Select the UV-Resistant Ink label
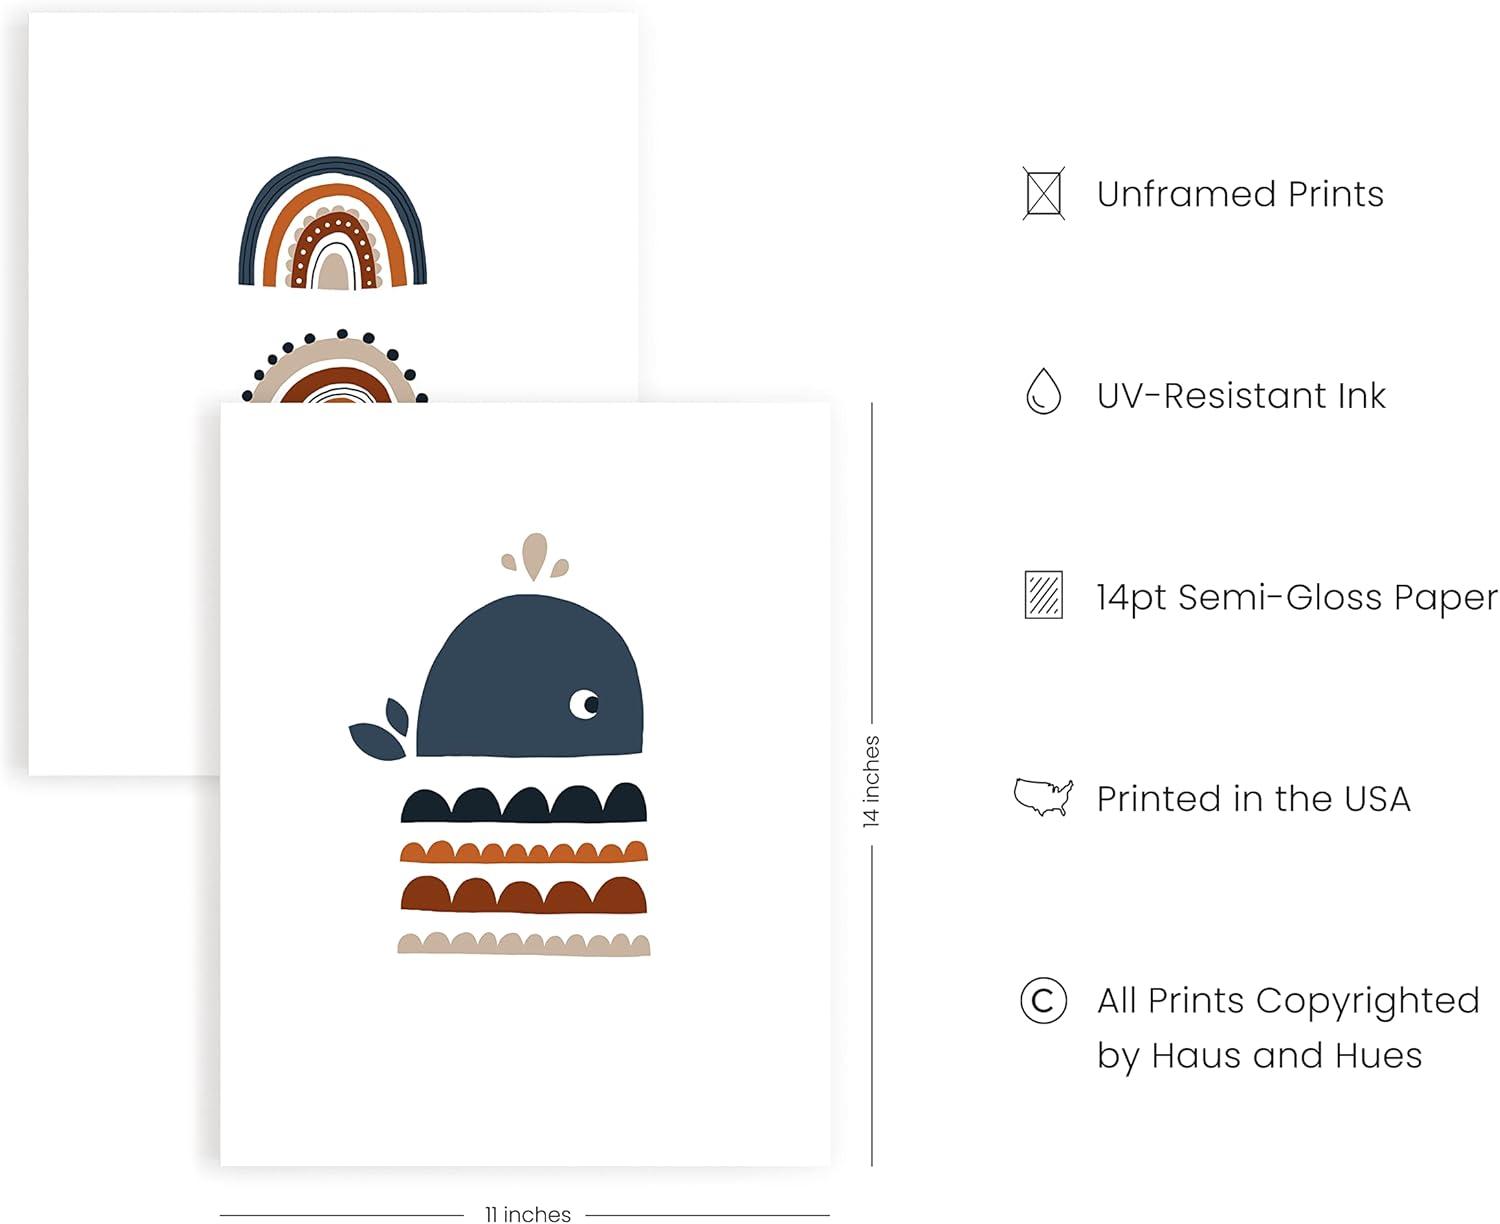Image resolution: width=1500 pixels, height=1224 pixels. point(1241,396)
